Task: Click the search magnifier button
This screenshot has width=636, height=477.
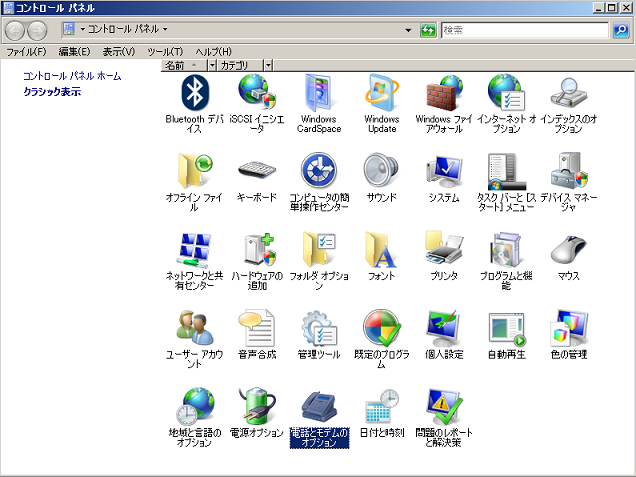Action: tap(621, 30)
